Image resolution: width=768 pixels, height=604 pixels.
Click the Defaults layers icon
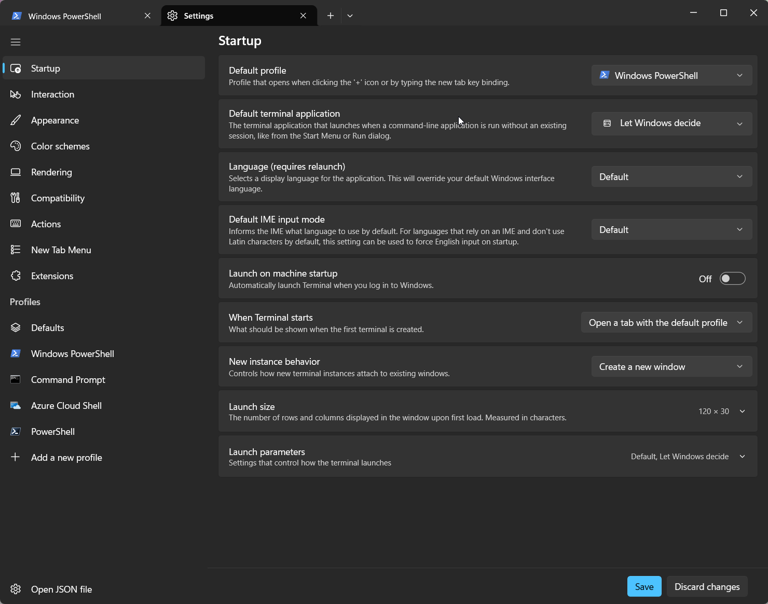click(16, 328)
